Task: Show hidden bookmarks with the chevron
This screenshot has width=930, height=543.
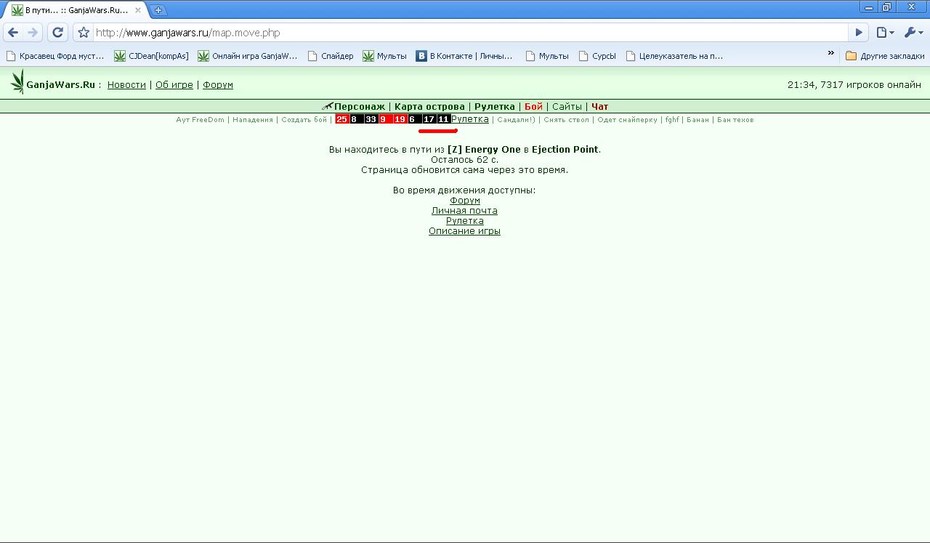Action: [831, 53]
